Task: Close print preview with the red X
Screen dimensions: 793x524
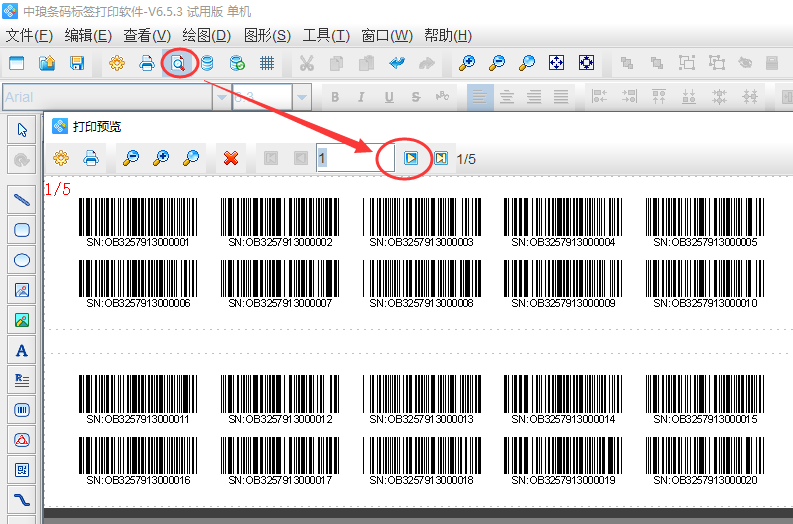Action: pyautogui.click(x=231, y=158)
